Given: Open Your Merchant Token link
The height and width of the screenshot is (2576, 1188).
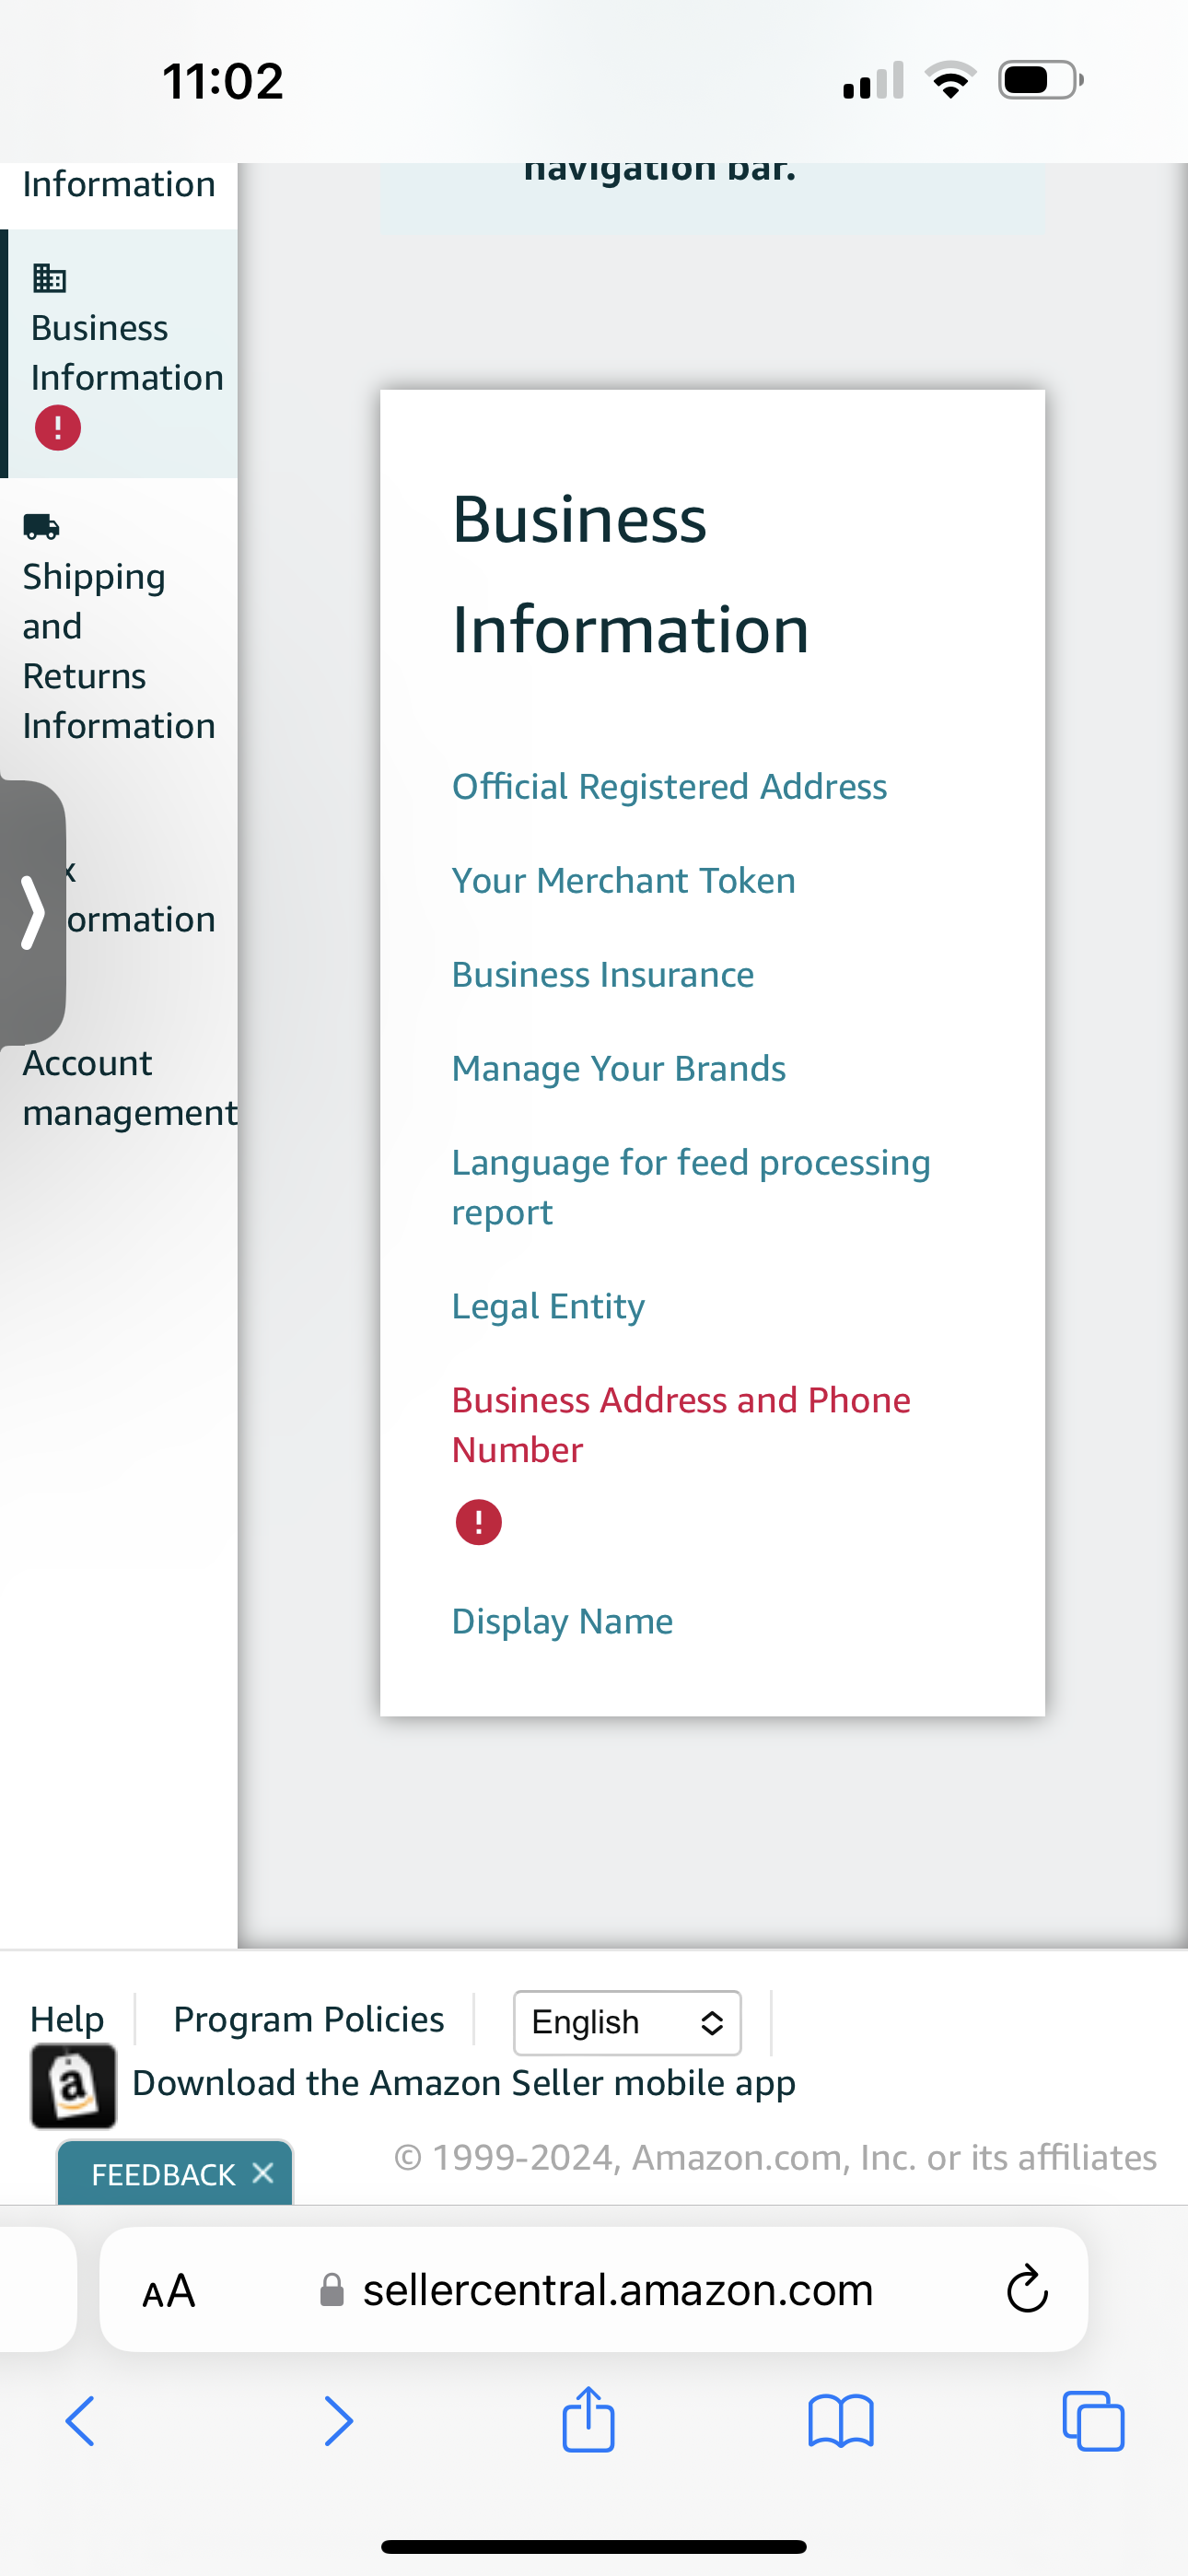Looking at the screenshot, I should coord(623,880).
